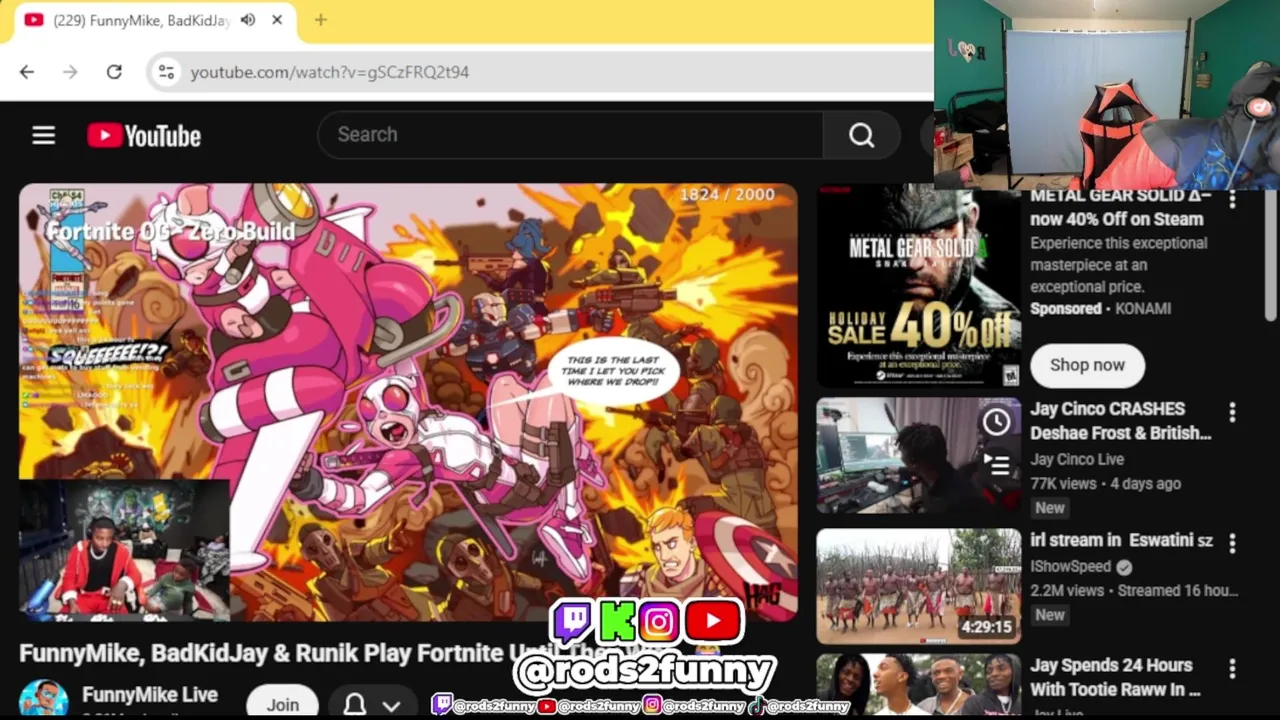
Task: Open options menu for Metal Gear ad
Action: (x=1232, y=200)
